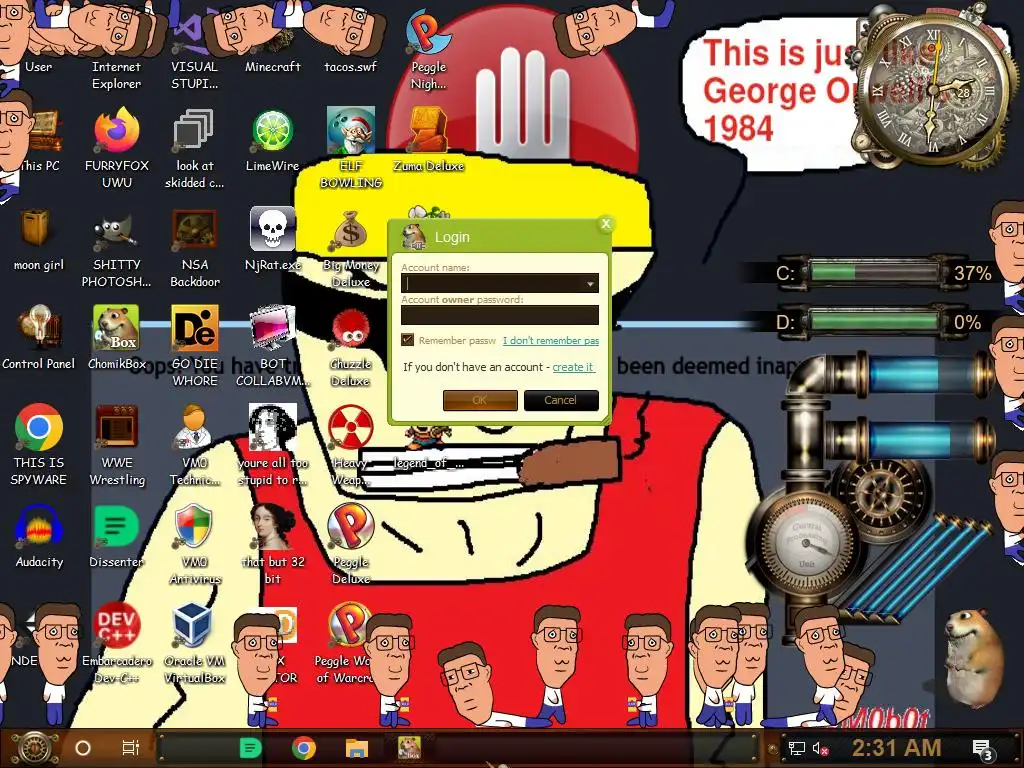
Task: Click the D: drive usage bar
Action: coord(874,322)
